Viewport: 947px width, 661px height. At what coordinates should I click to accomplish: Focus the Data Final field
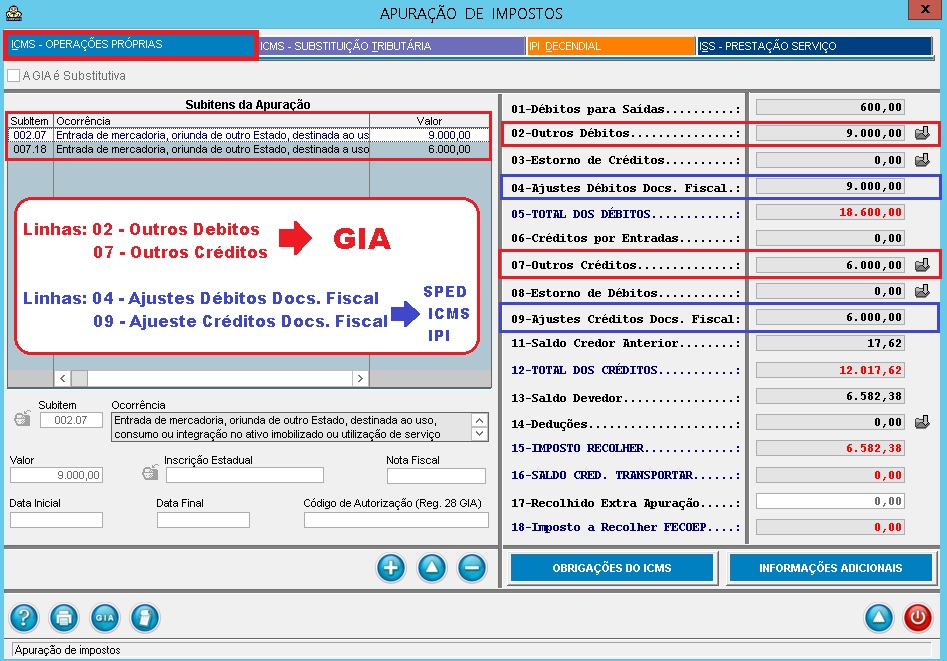click(203, 520)
